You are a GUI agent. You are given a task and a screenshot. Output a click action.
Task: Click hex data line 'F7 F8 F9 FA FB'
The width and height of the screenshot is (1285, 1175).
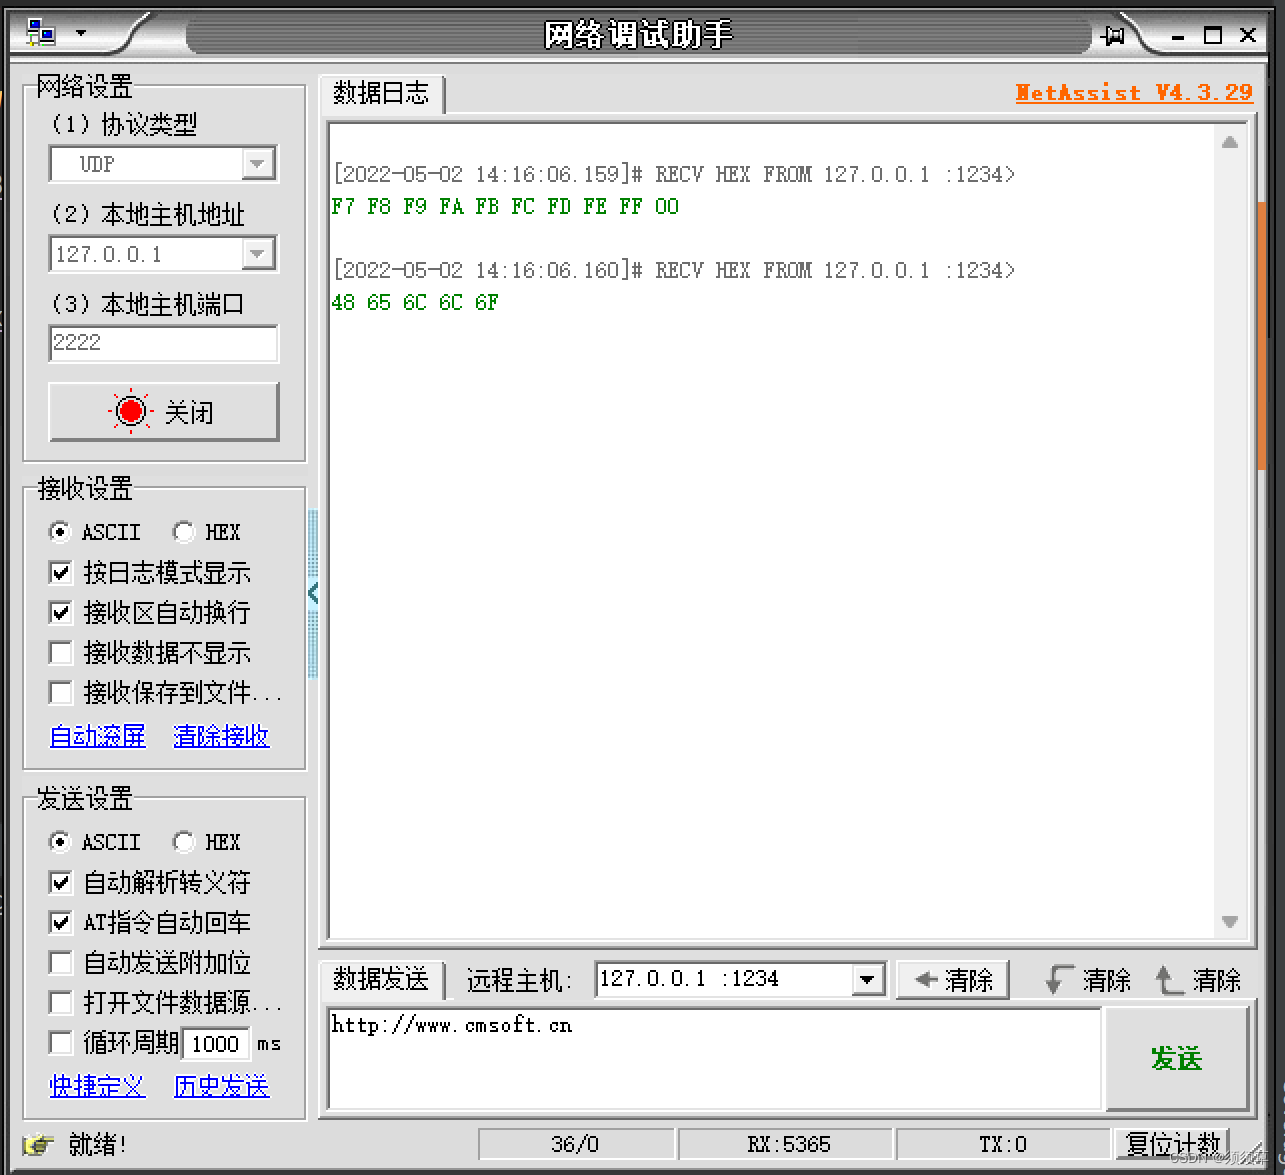pyautogui.click(x=505, y=206)
